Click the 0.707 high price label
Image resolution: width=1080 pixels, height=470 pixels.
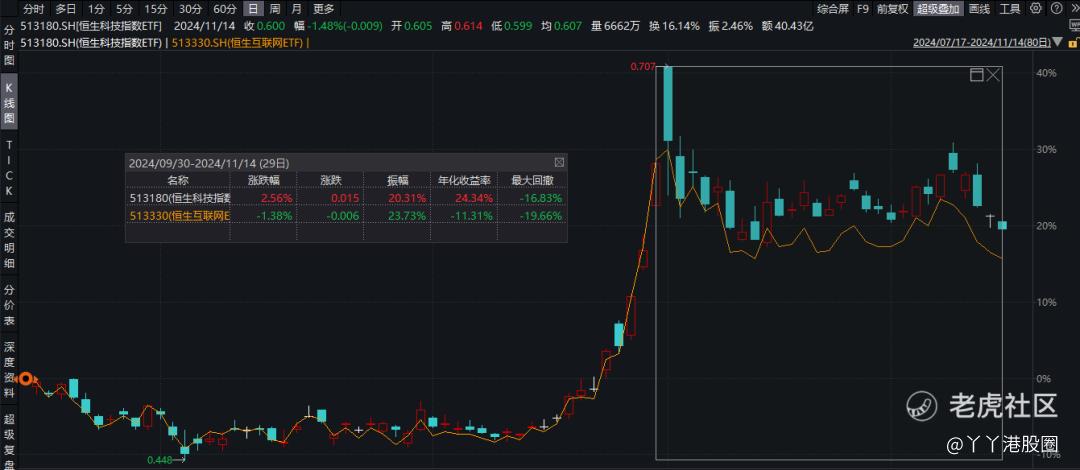point(641,66)
